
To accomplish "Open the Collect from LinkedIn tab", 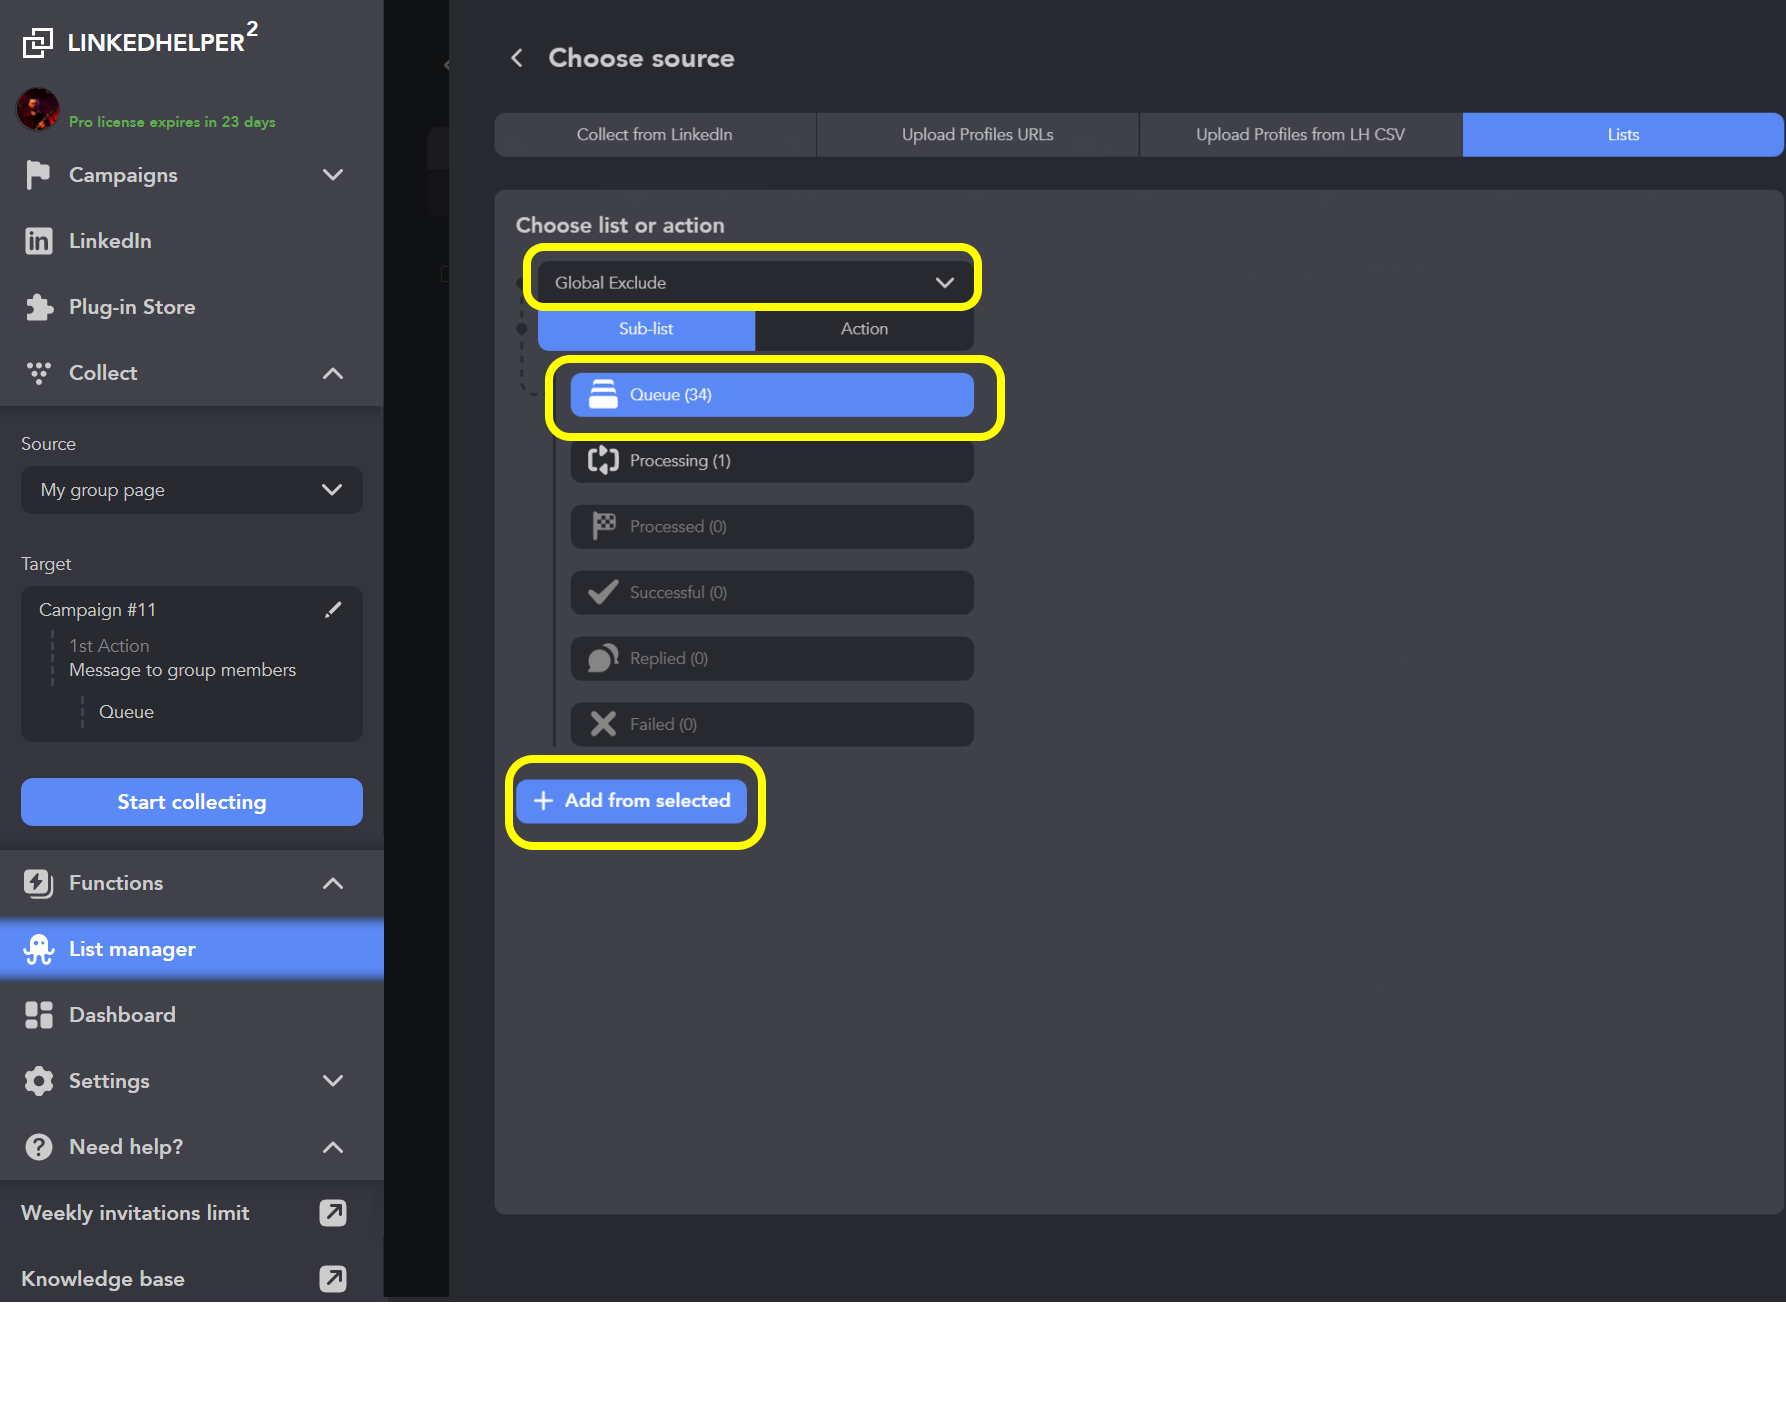I will (x=654, y=134).
